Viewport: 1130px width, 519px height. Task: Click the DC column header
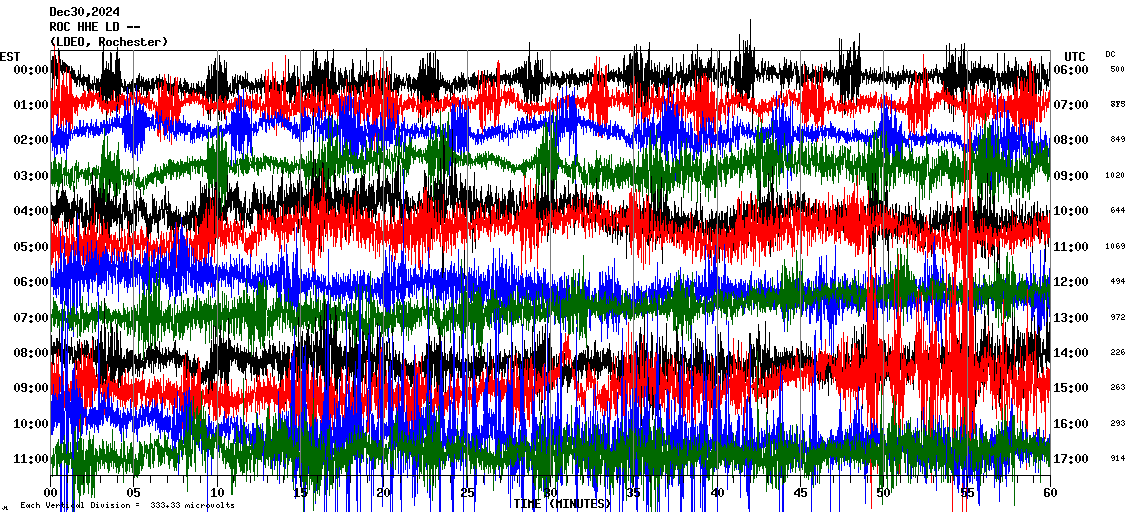click(x=1110, y=54)
